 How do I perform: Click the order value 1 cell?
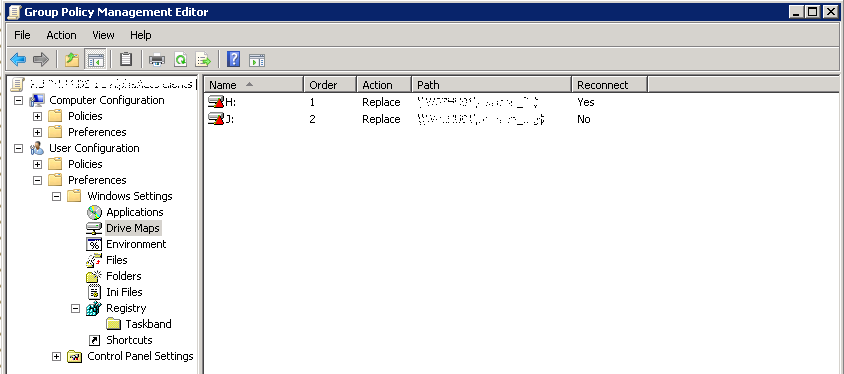pos(313,102)
